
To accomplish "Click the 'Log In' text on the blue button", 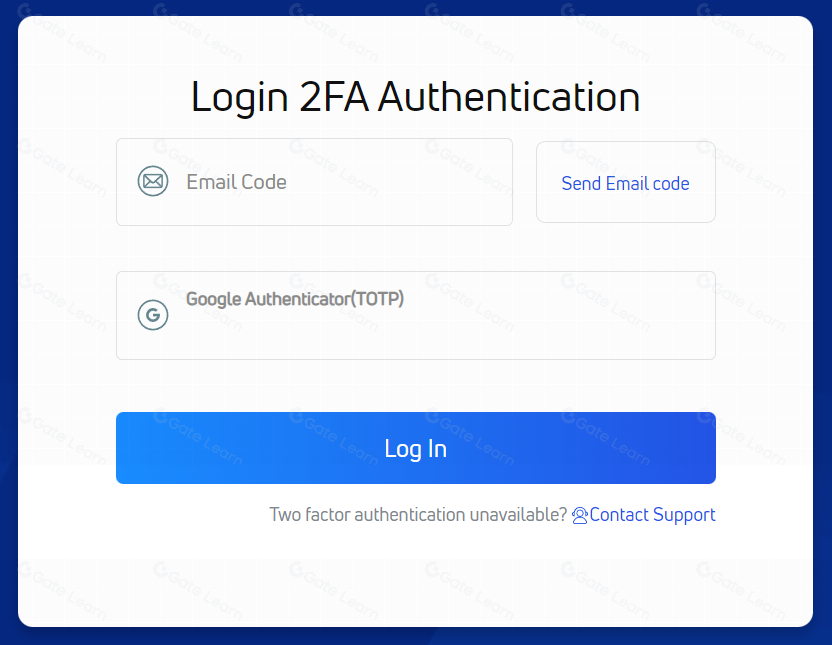I will click(415, 449).
